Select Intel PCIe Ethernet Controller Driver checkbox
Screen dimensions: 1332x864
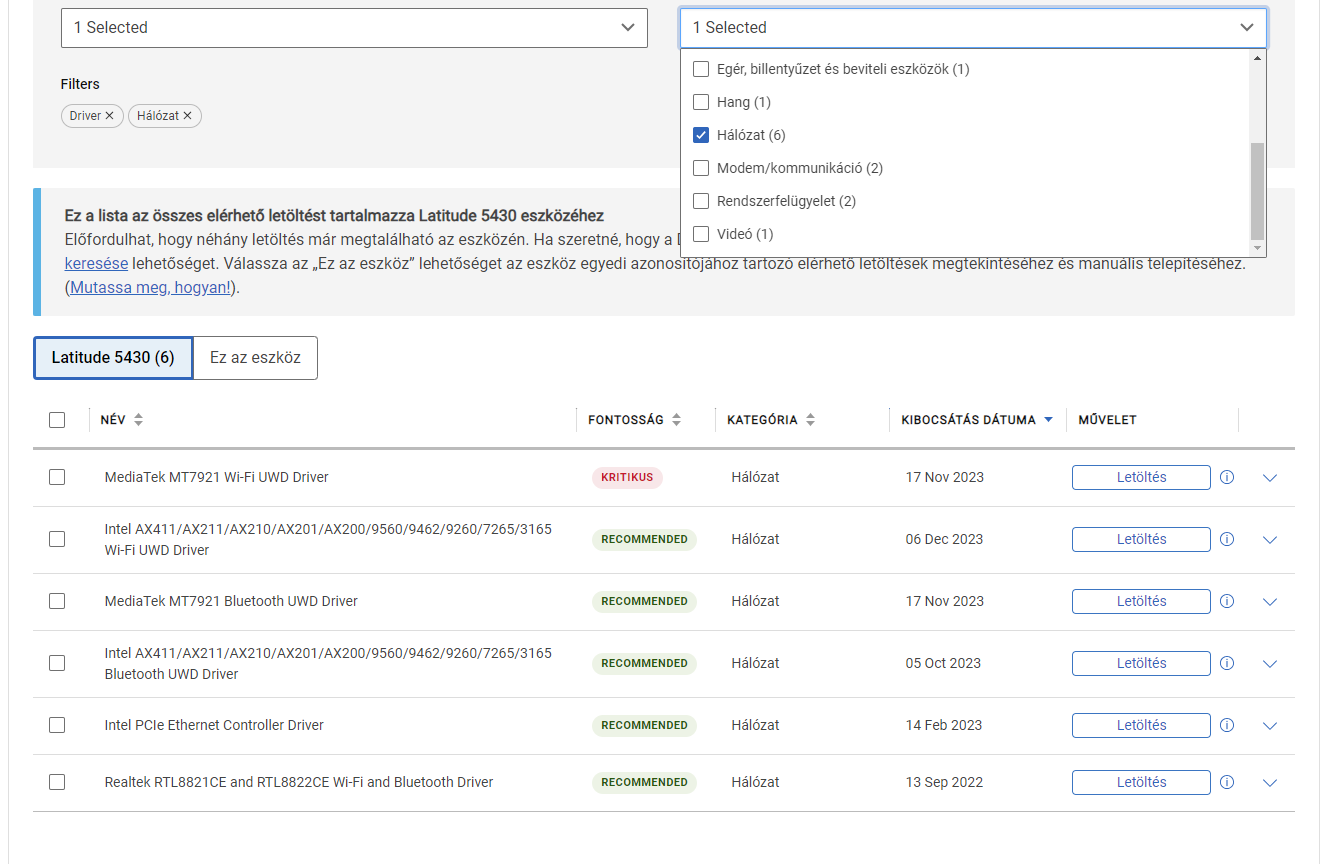tap(57, 725)
